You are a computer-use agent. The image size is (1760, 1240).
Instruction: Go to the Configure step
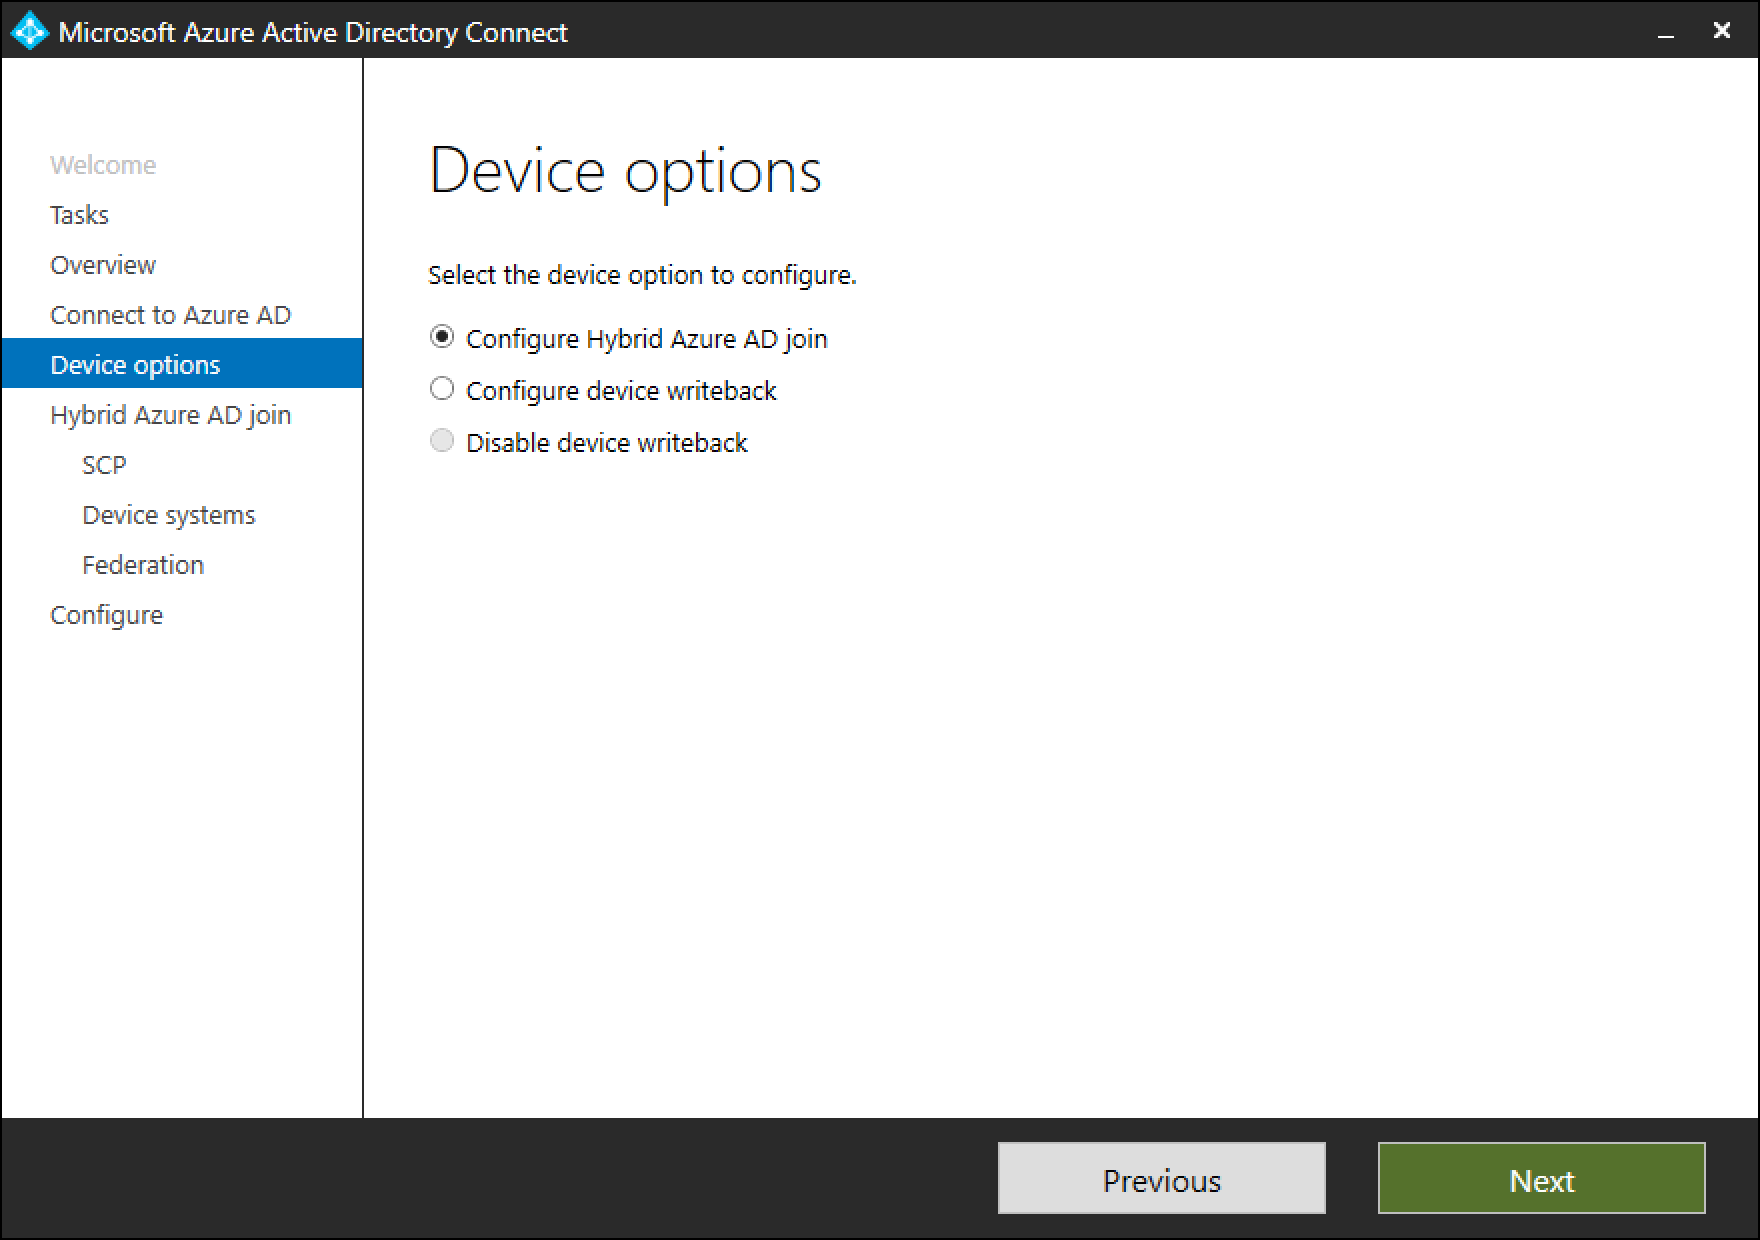pos(106,614)
